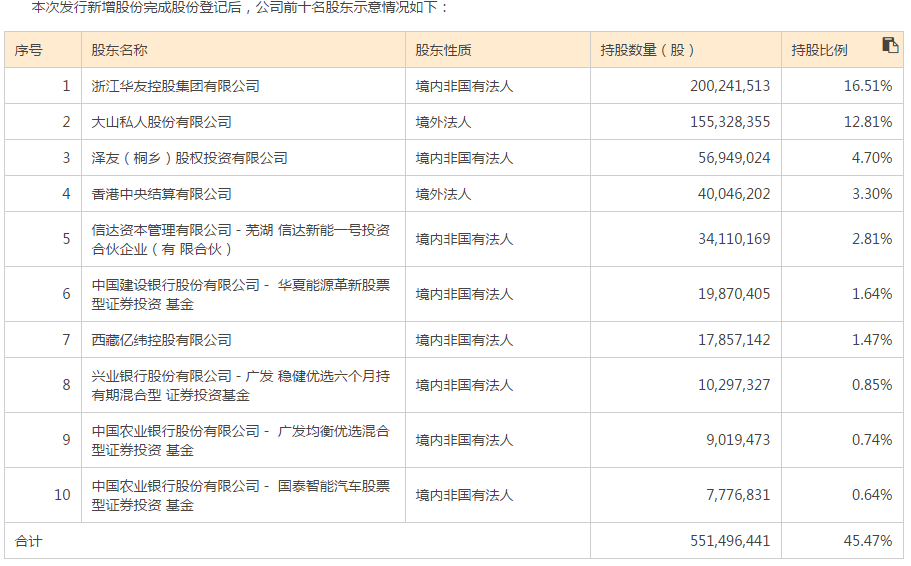
Task: Click the percentage 12.81%
Action: click(x=868, y=122)
